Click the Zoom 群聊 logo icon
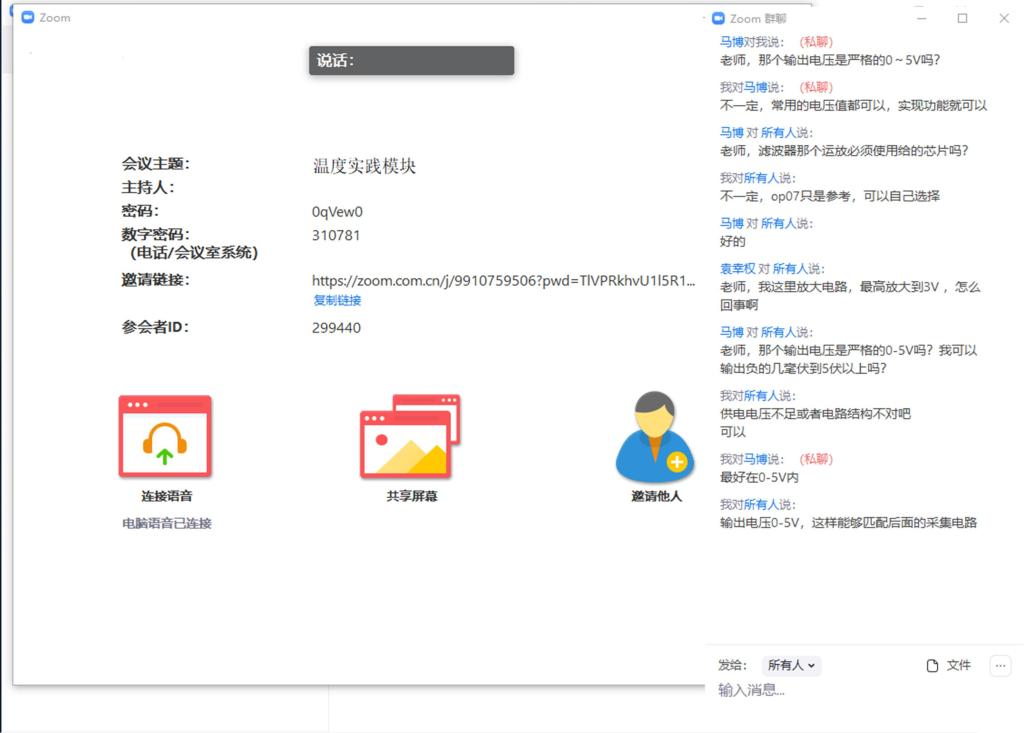Viewport: 1024px width, 733px height. (x=717, y=18)
